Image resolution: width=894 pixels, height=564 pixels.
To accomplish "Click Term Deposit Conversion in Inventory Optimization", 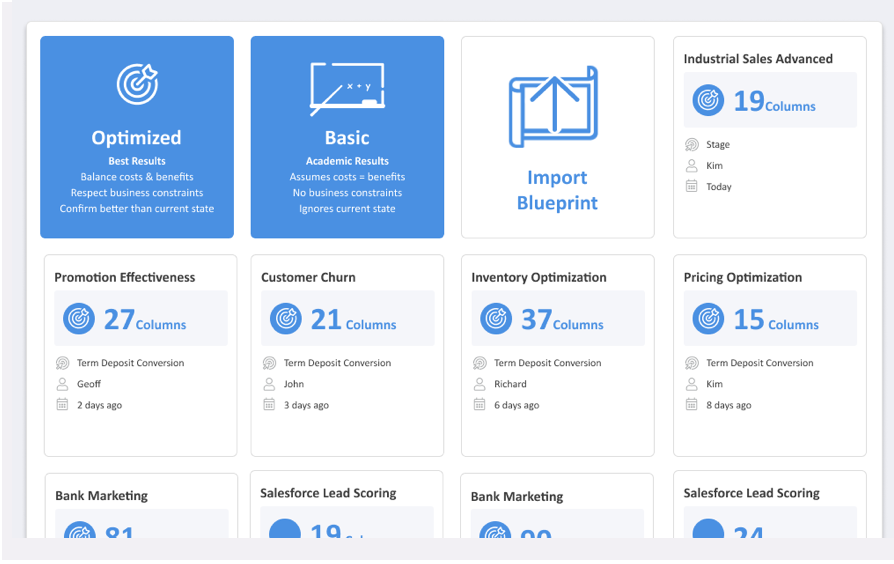I will pyautogui.click(x=547, y=363).
